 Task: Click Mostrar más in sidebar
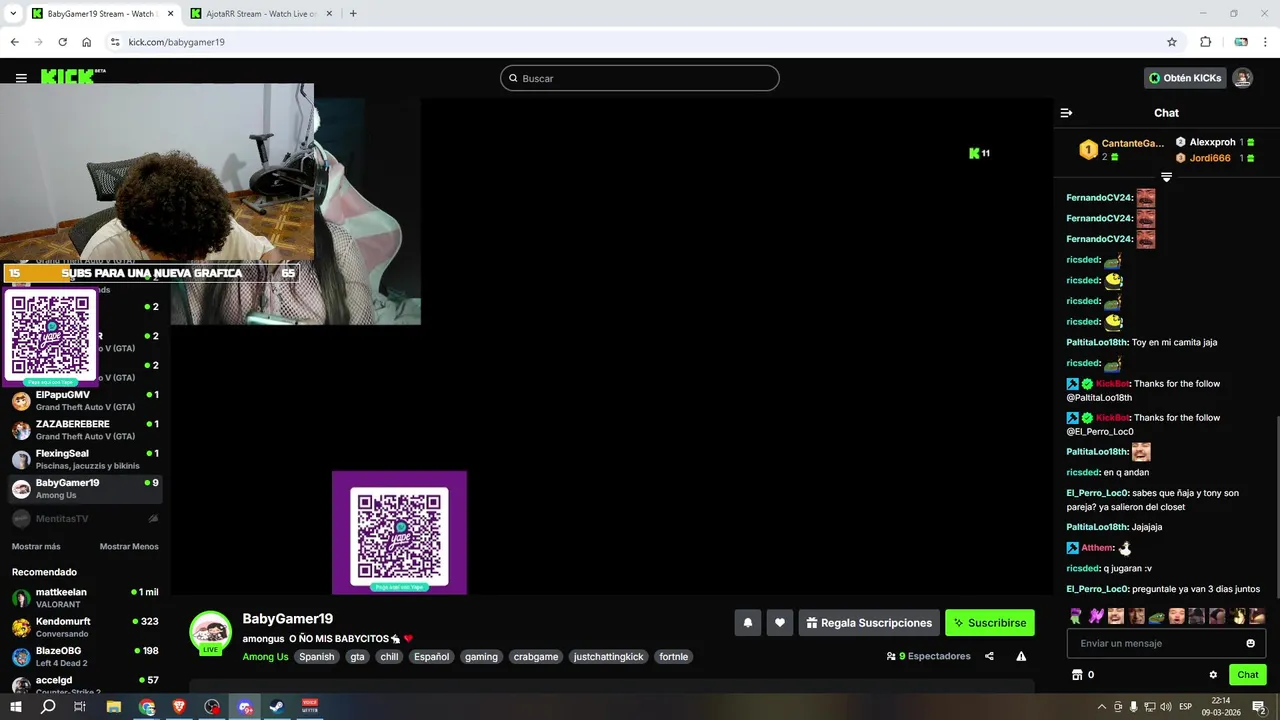pyautogui.click(x=36, y=547)
